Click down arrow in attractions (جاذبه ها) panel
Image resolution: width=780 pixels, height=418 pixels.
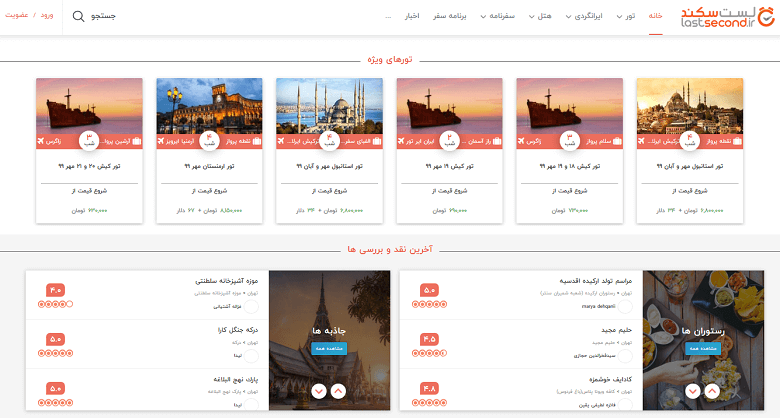tap(318, 391)
